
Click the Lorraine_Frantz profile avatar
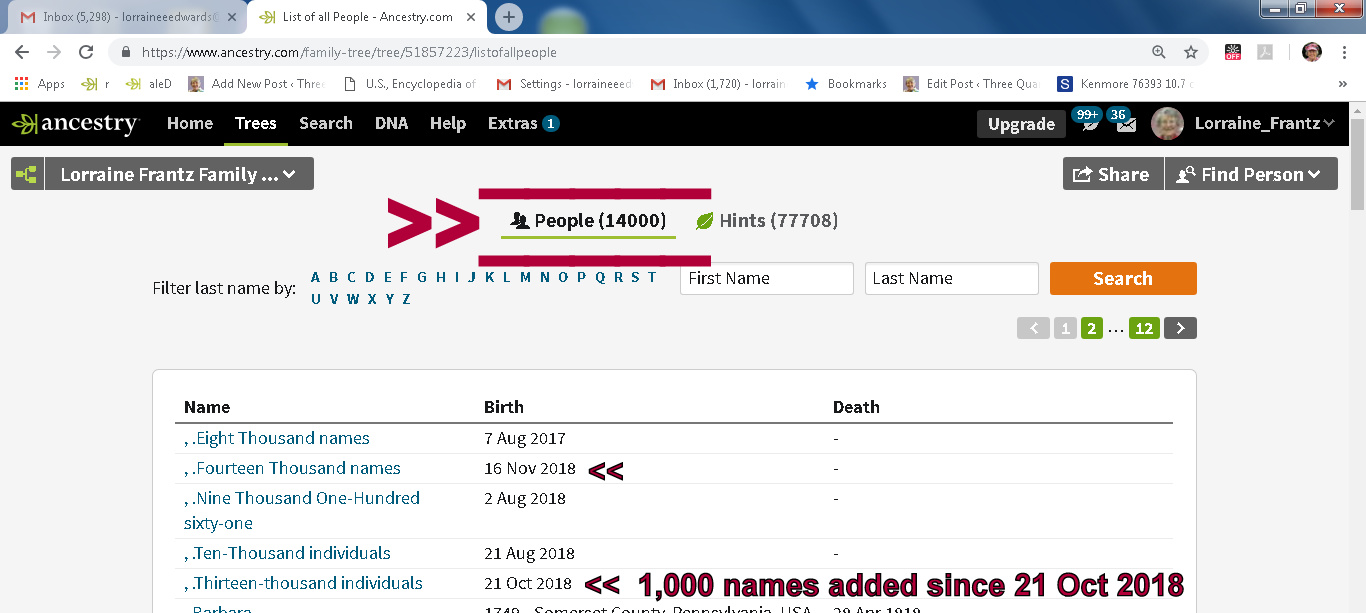tap(1167, 124)
